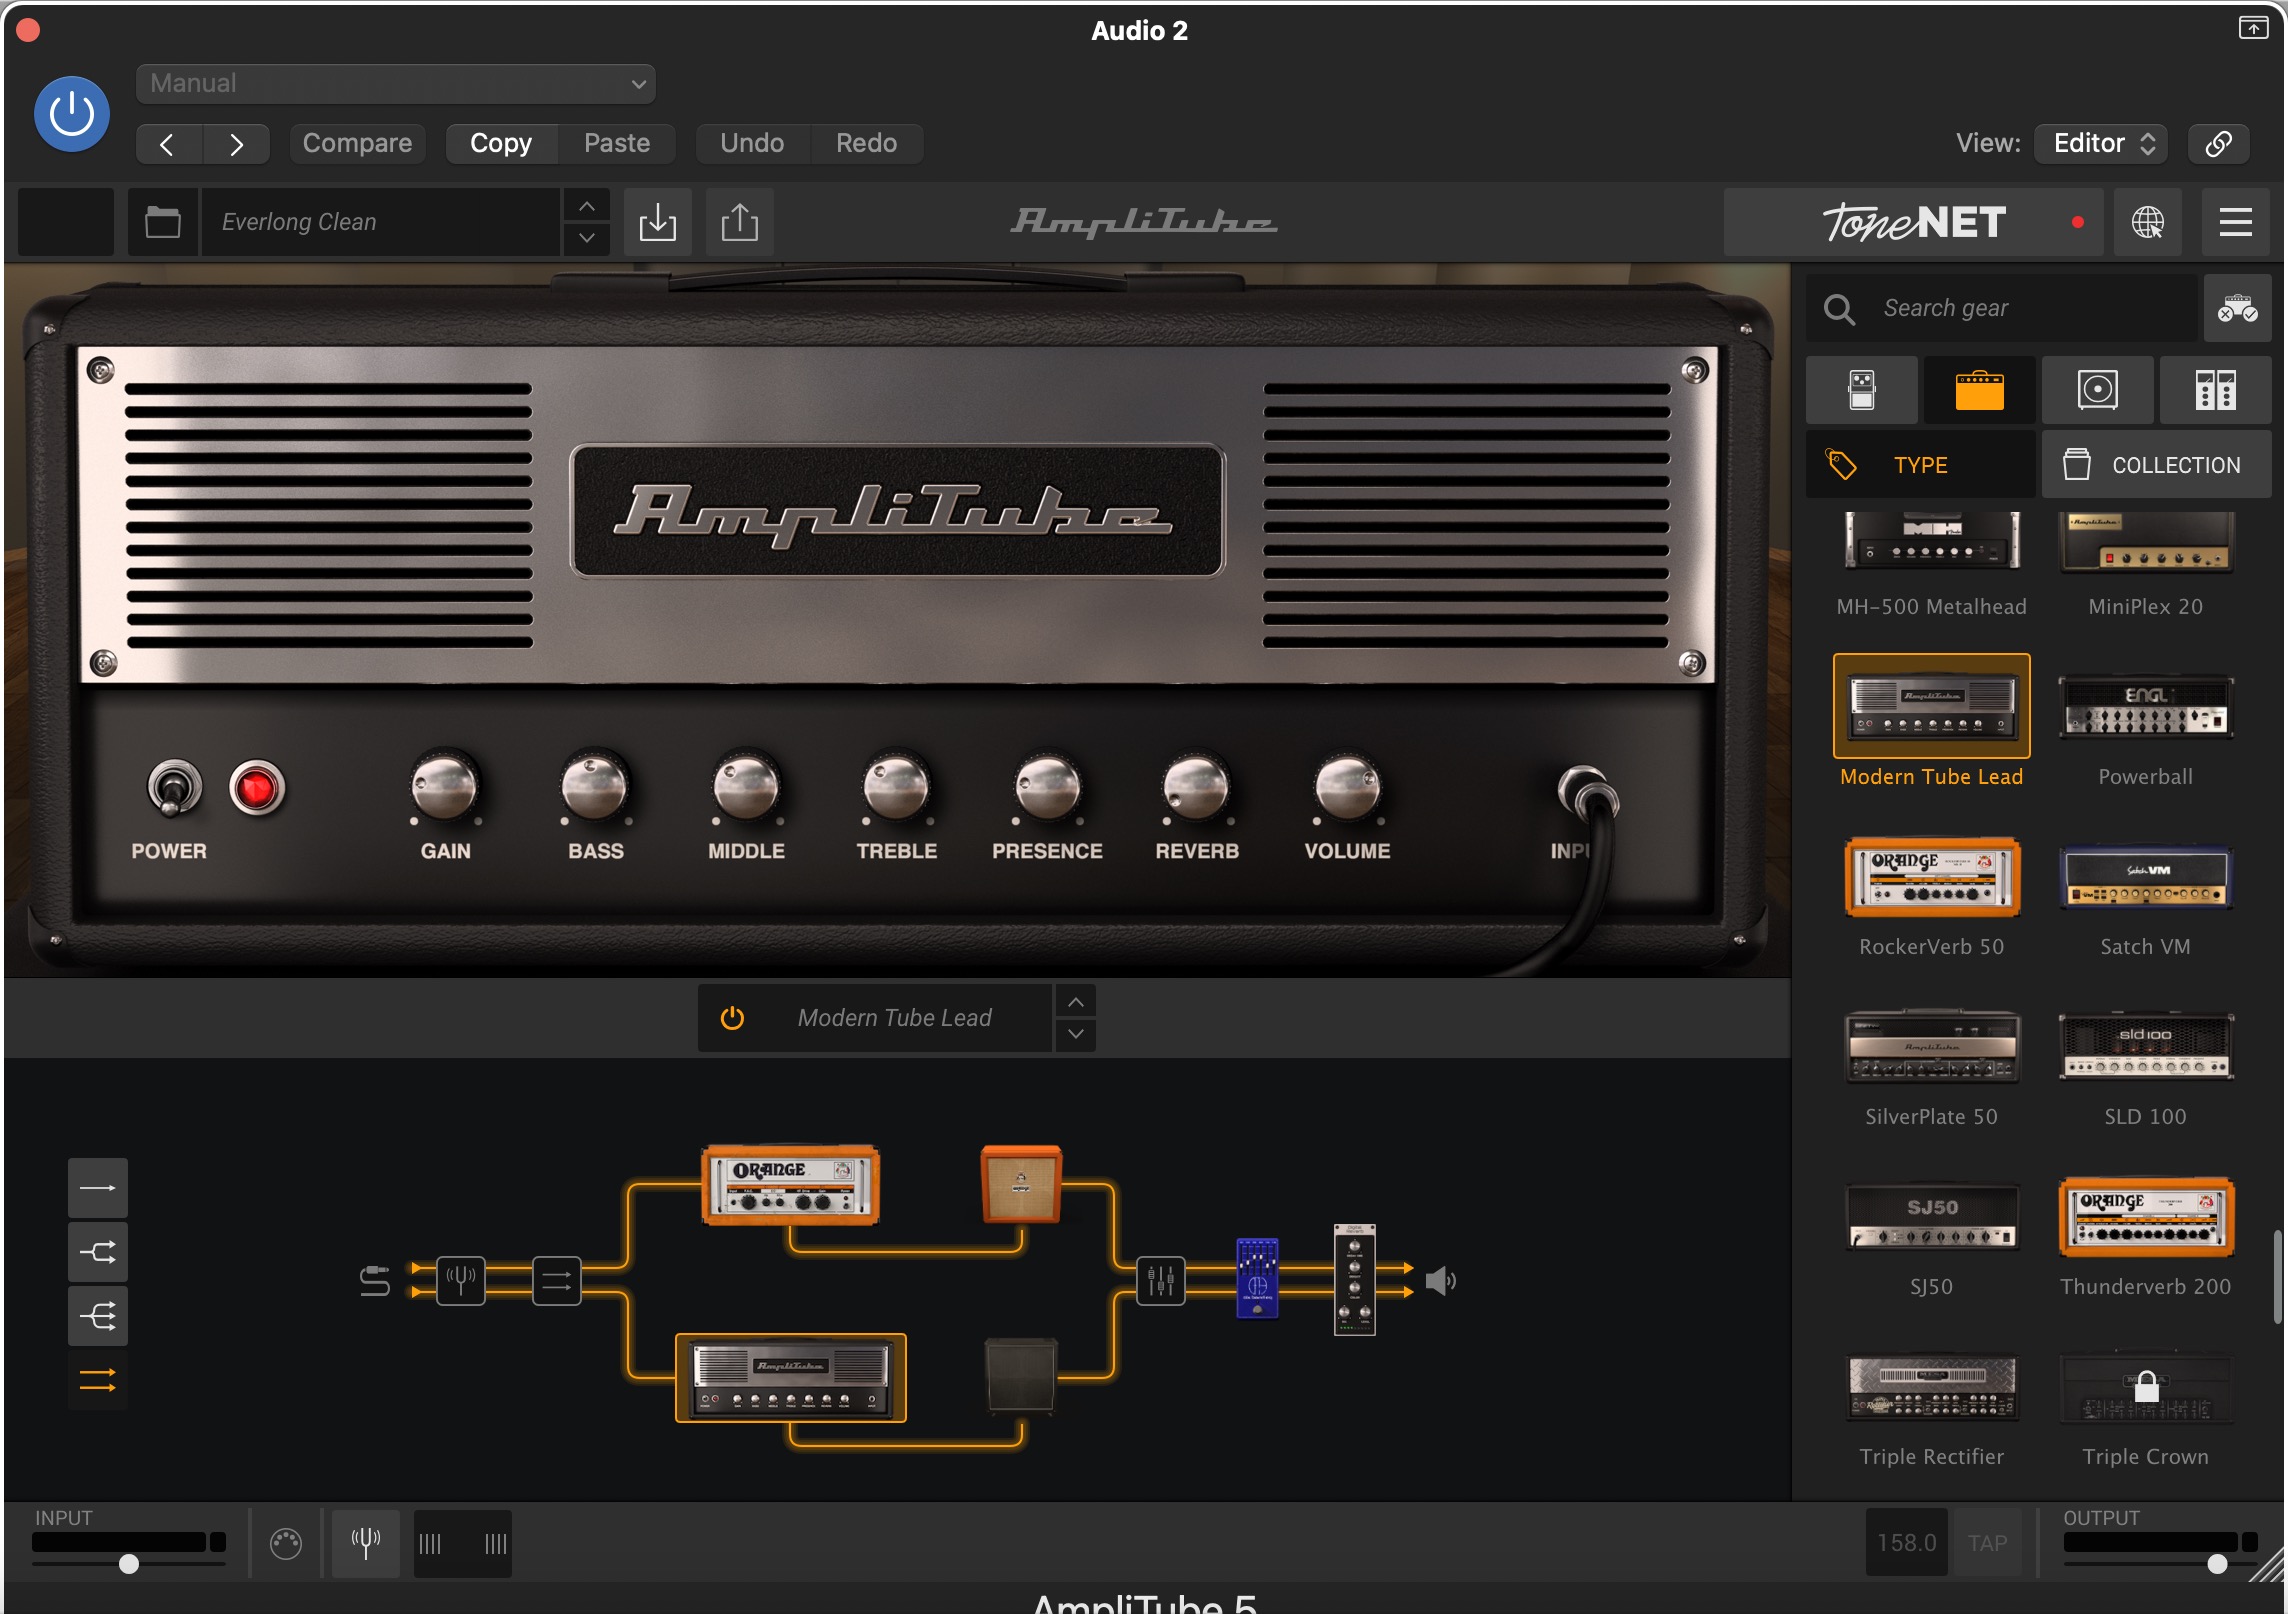Open the preset browser folder icon
The height and width of the screenshot is (1614, 2288).
(162, 222)
